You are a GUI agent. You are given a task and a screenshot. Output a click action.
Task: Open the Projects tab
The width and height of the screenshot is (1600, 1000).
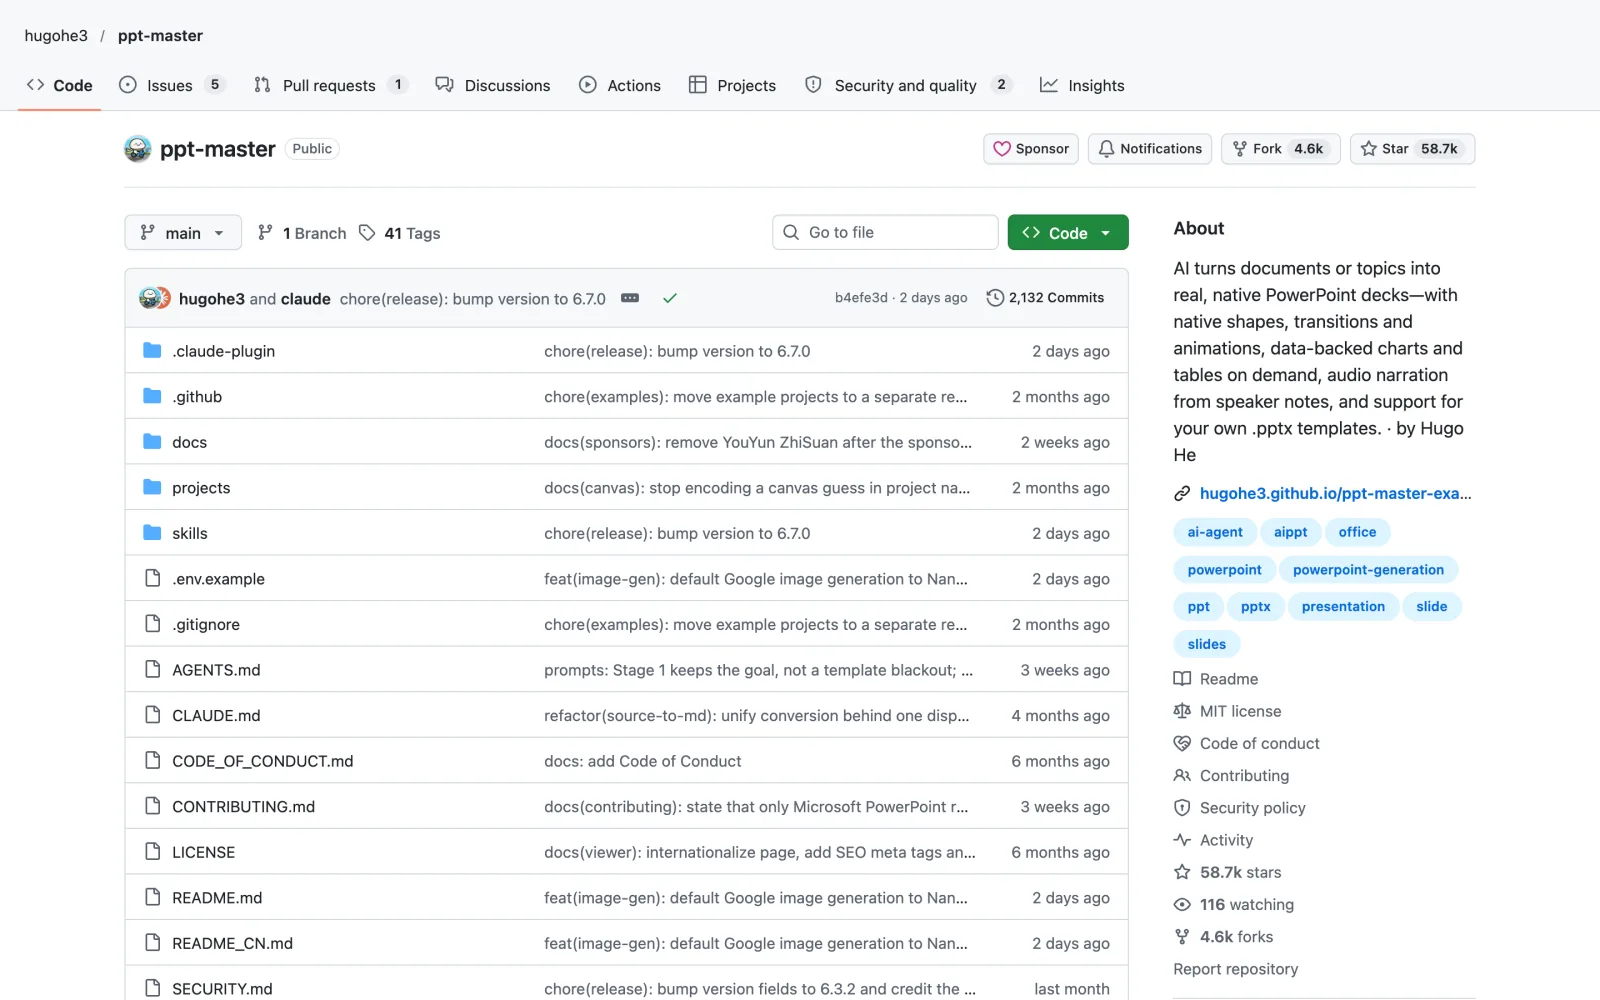733,85
